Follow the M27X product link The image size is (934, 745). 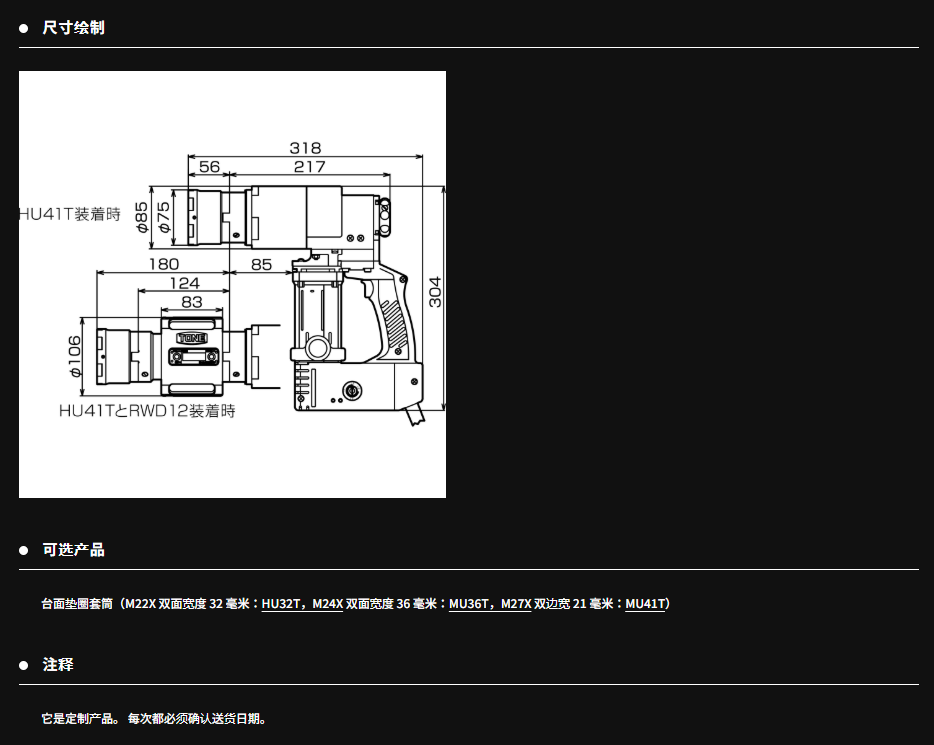515,604
